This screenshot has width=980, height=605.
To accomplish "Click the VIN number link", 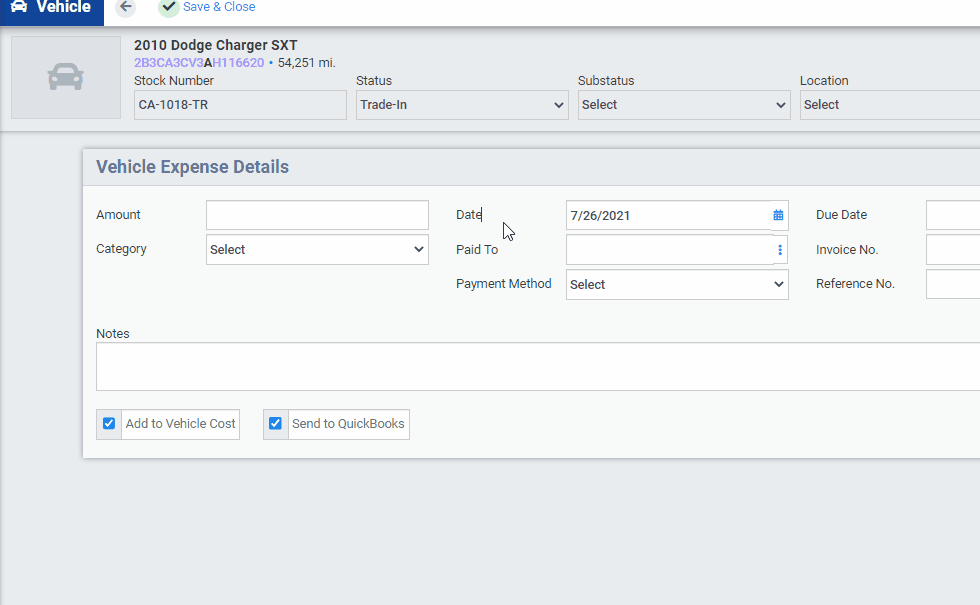I will [x=199, y=63].
